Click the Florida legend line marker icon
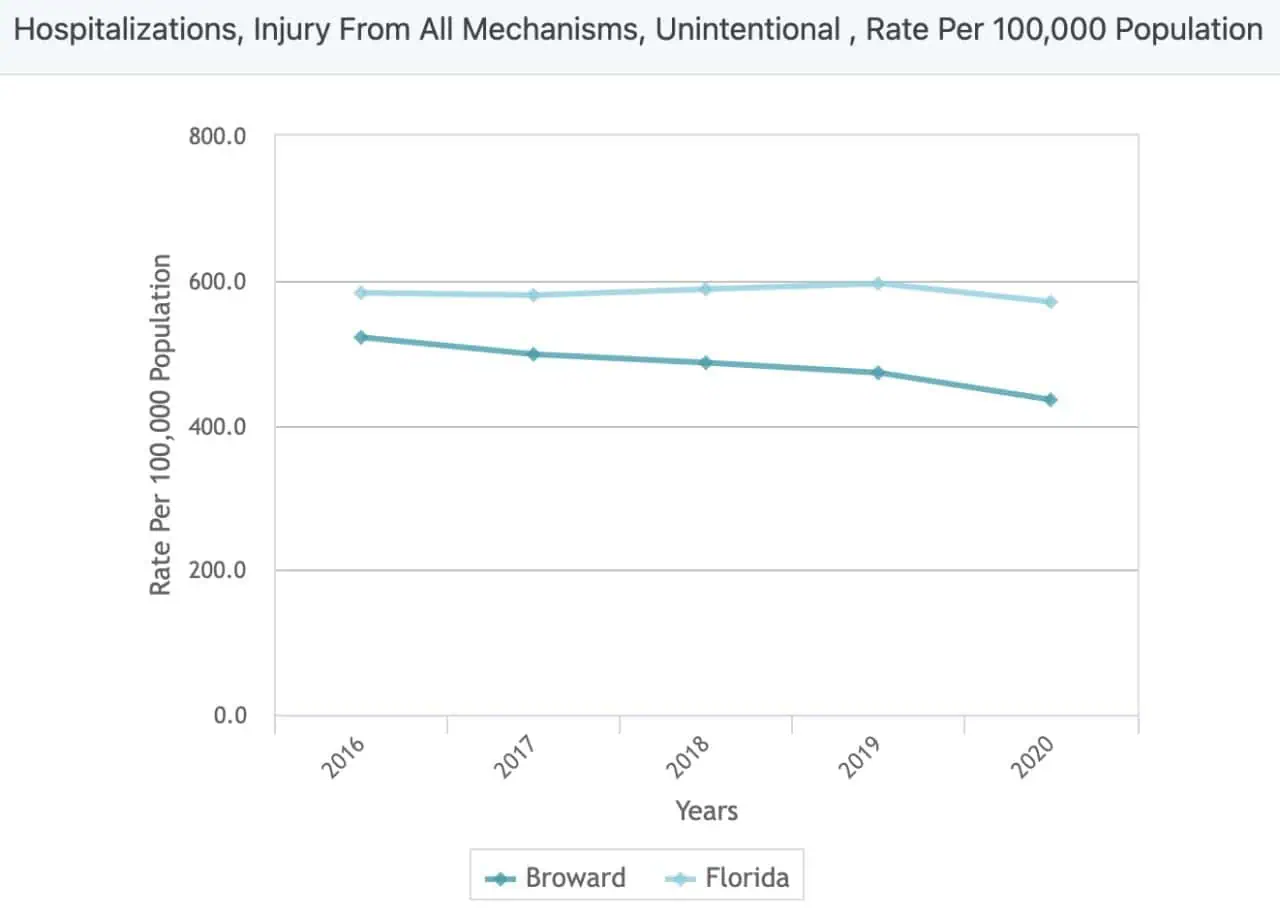1280x916 pixels. click(680, 879)
